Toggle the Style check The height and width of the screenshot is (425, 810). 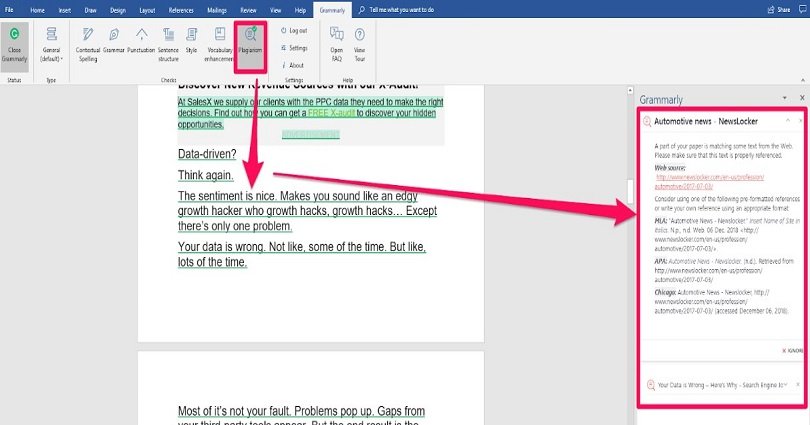[192, 41]
